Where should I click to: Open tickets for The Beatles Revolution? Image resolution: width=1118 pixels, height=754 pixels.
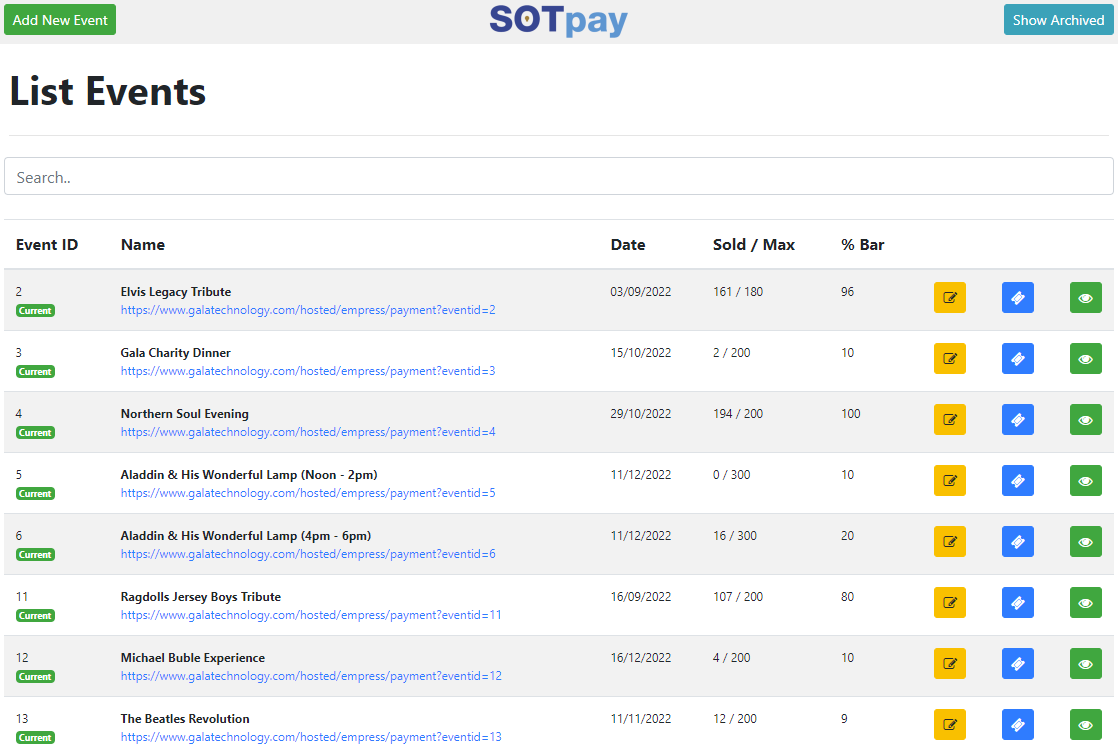point(1017,725)
